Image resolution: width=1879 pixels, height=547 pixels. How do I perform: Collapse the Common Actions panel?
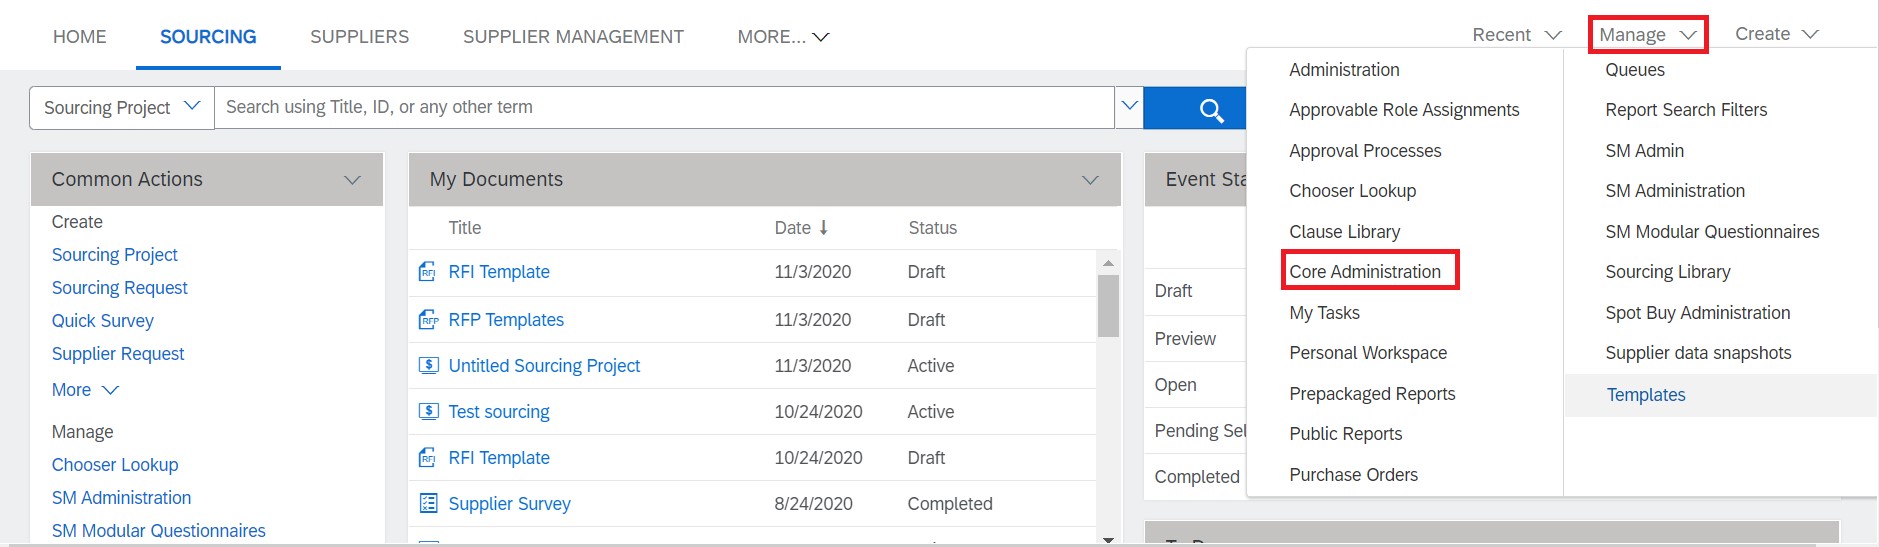tap(352, 180)
